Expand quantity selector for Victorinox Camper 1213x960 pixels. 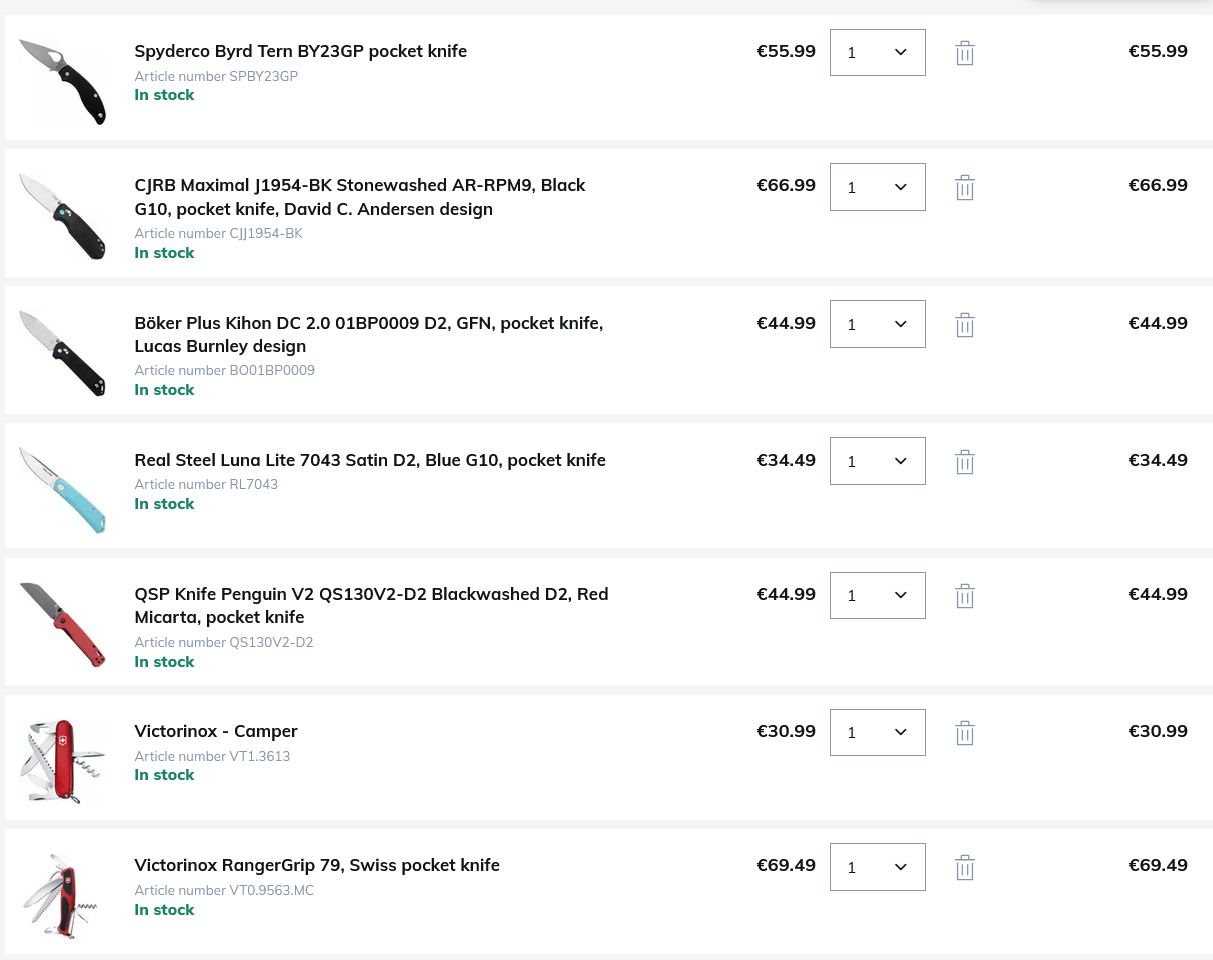(x=878, y=732)
